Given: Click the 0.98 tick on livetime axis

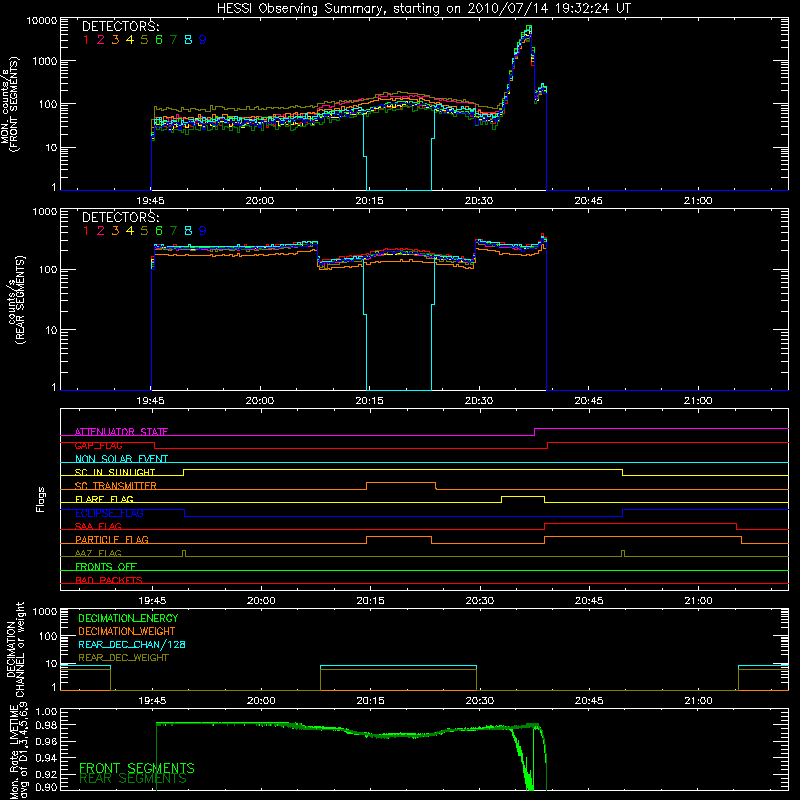Looking at the screenshot, I should click(46, 725).
